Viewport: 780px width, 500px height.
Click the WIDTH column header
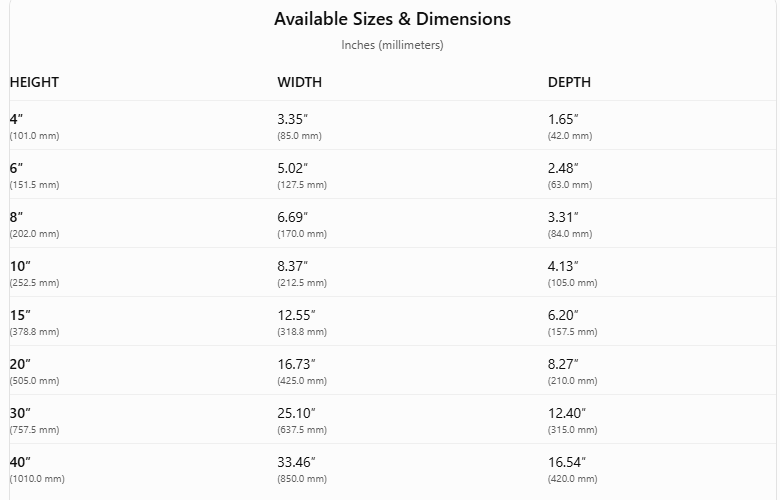(x=299, y=82)
